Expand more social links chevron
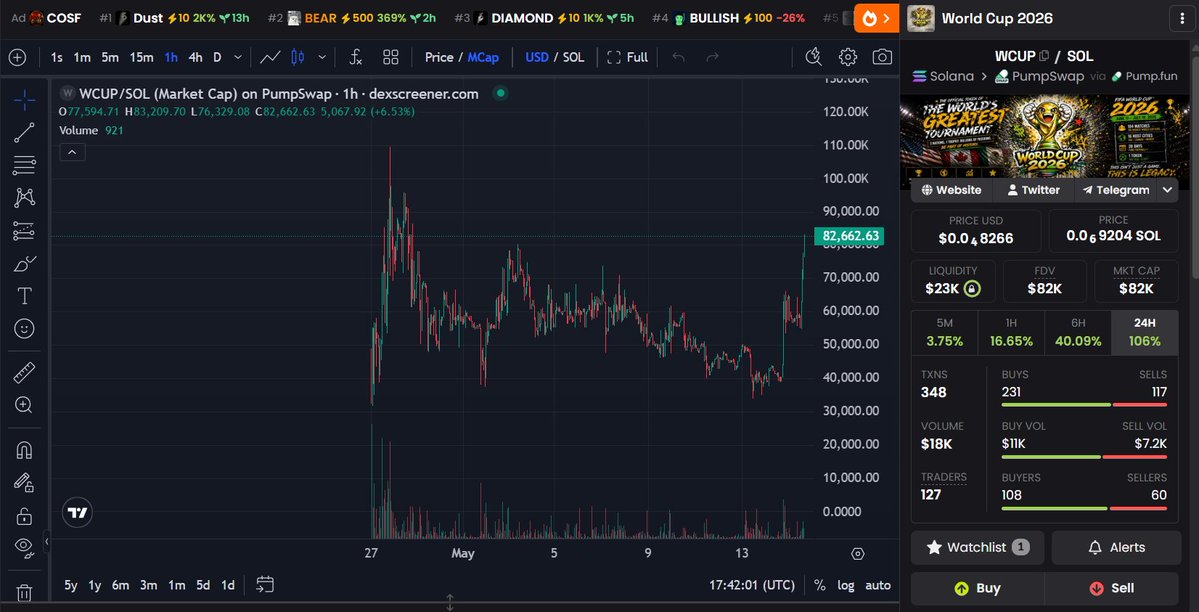Viewport: 1199px width, 612px height. click(x=1168, y=190)
